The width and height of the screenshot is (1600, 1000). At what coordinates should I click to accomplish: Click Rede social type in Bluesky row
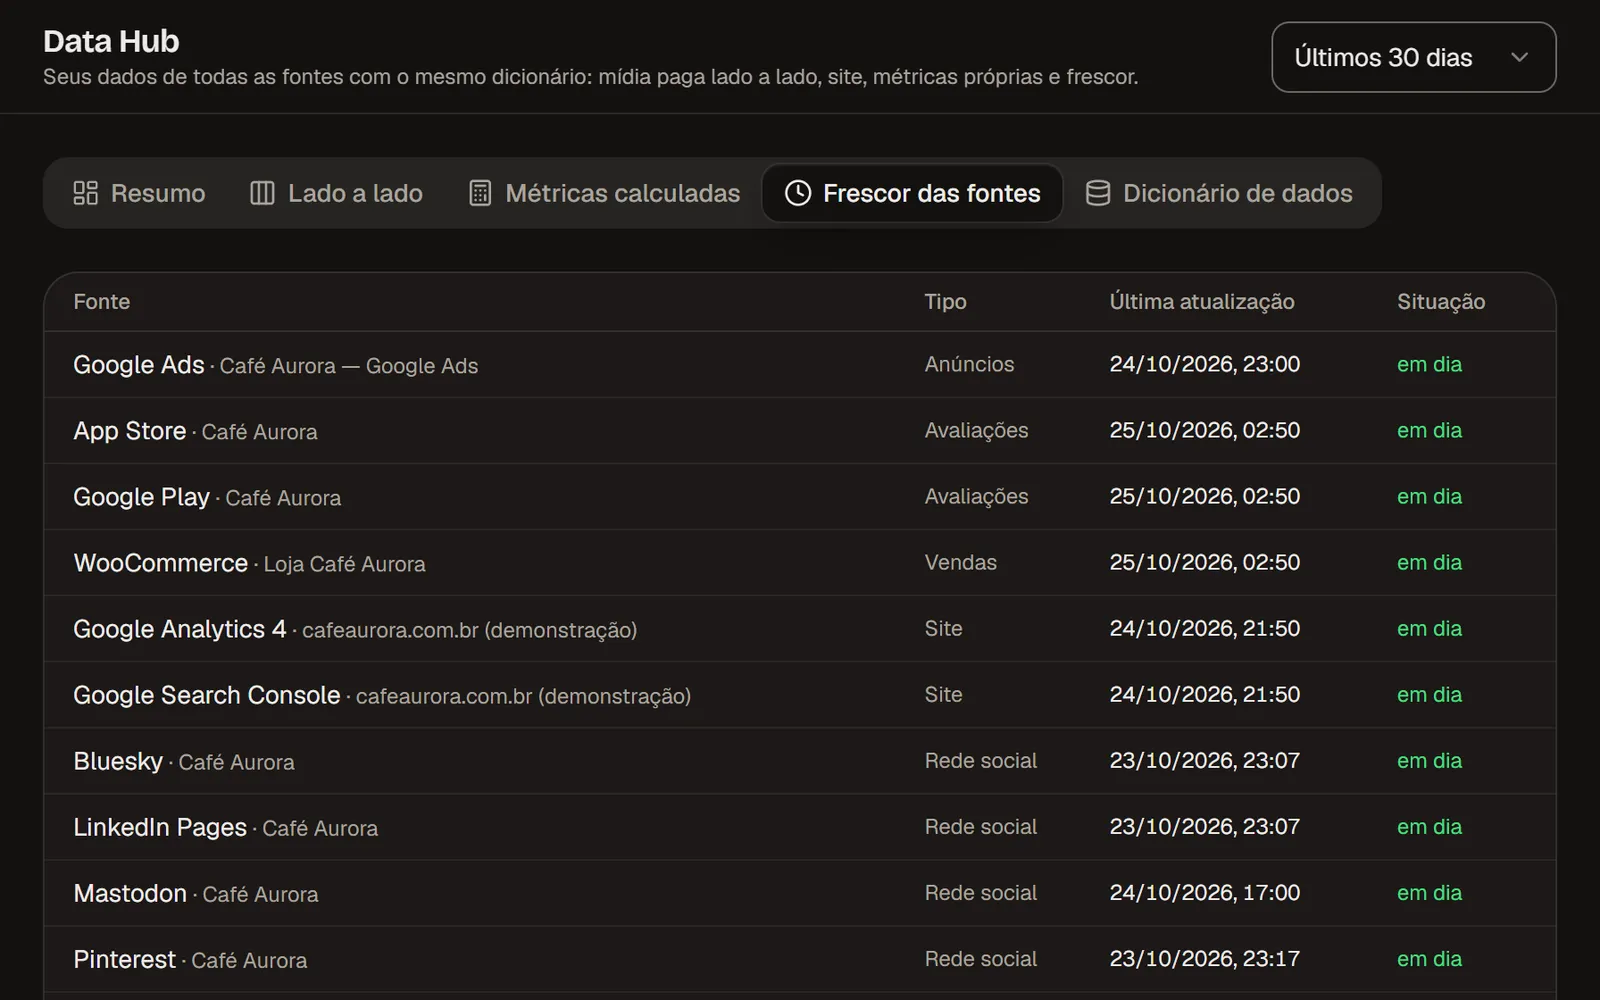(x=980, y=760)
